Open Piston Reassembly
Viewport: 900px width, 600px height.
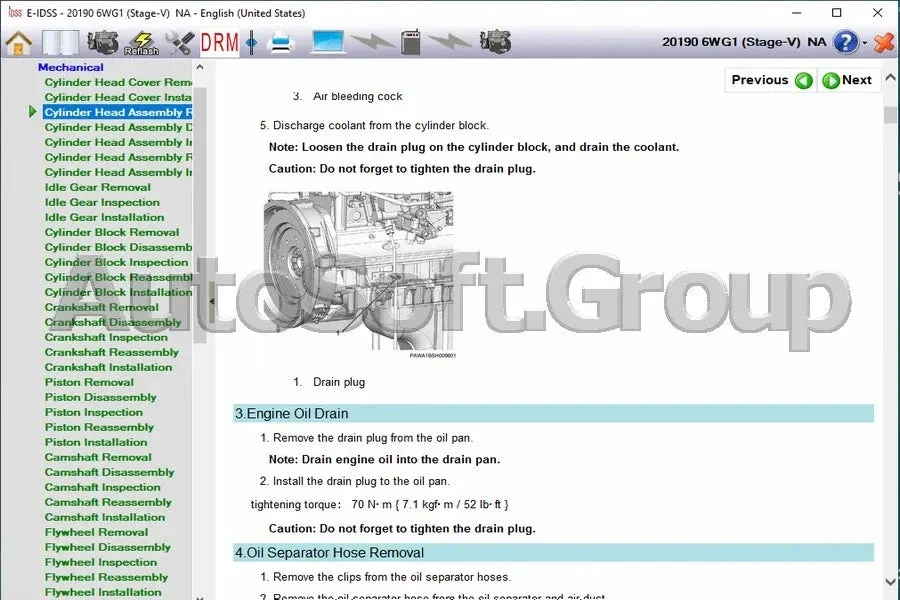point(99,427)
